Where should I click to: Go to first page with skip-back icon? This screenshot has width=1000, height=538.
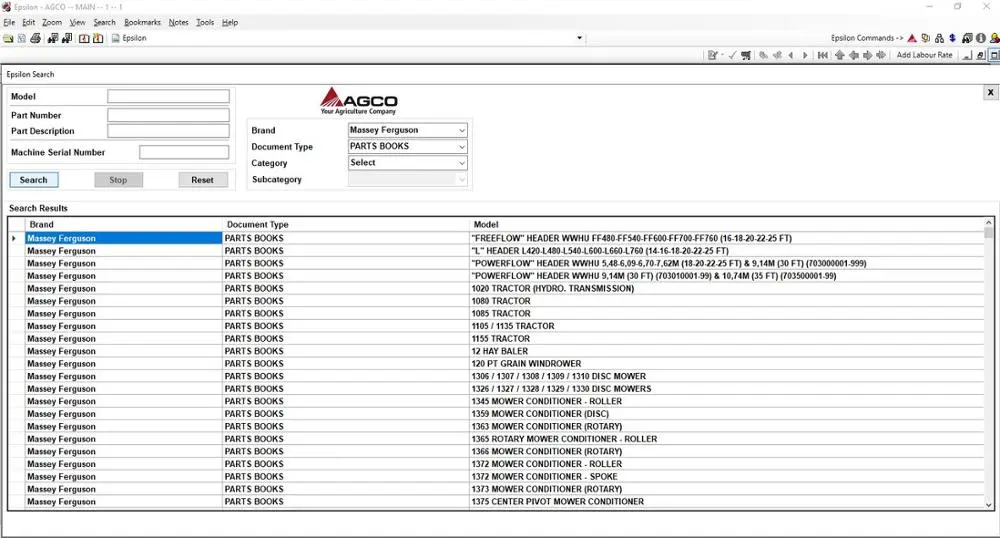823,55
